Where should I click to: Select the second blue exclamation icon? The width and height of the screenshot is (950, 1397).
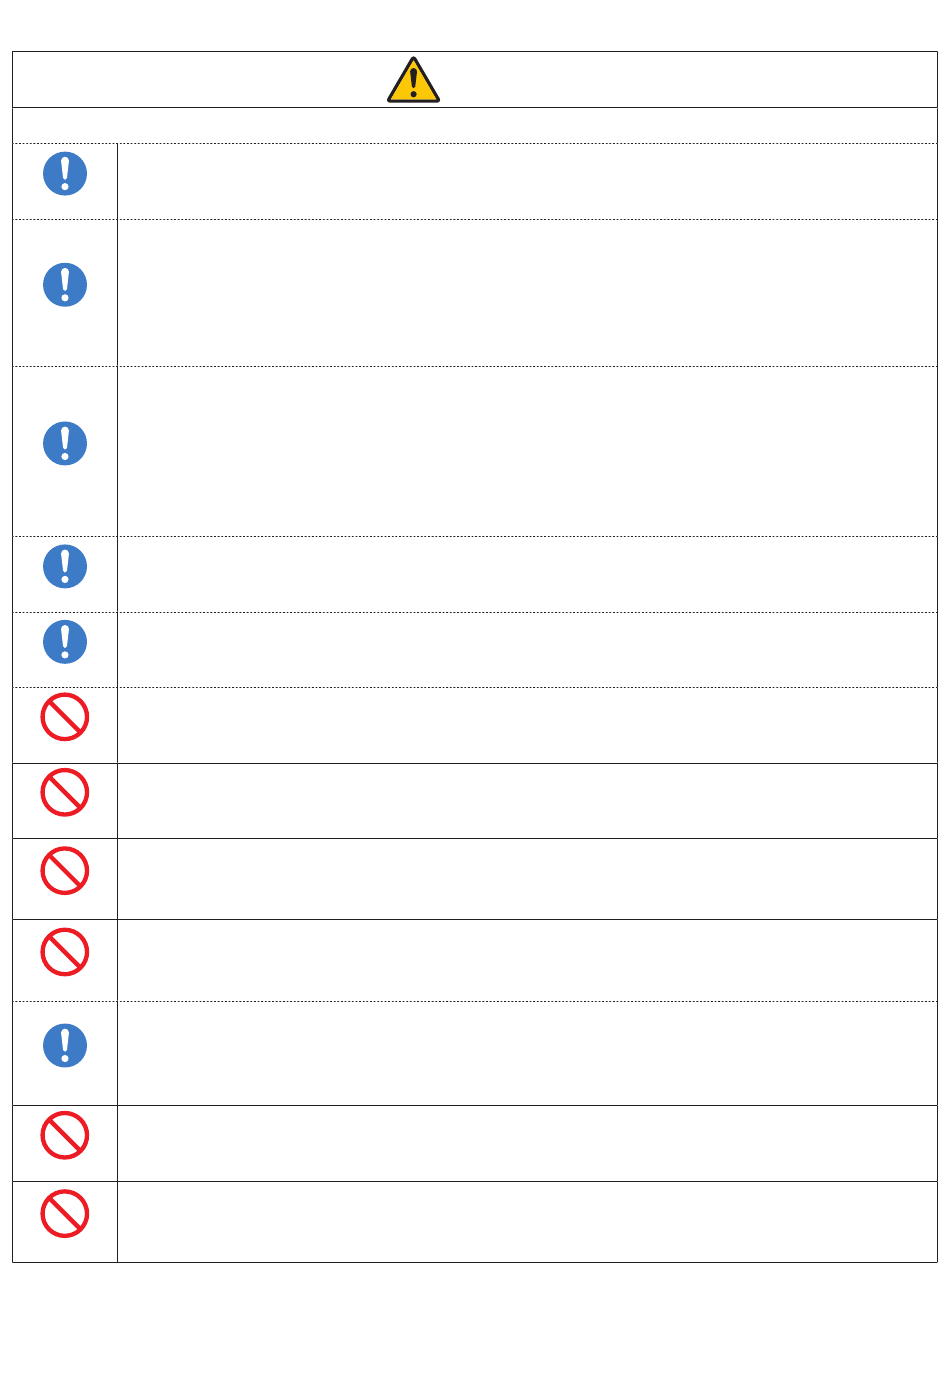coord(65,285)
